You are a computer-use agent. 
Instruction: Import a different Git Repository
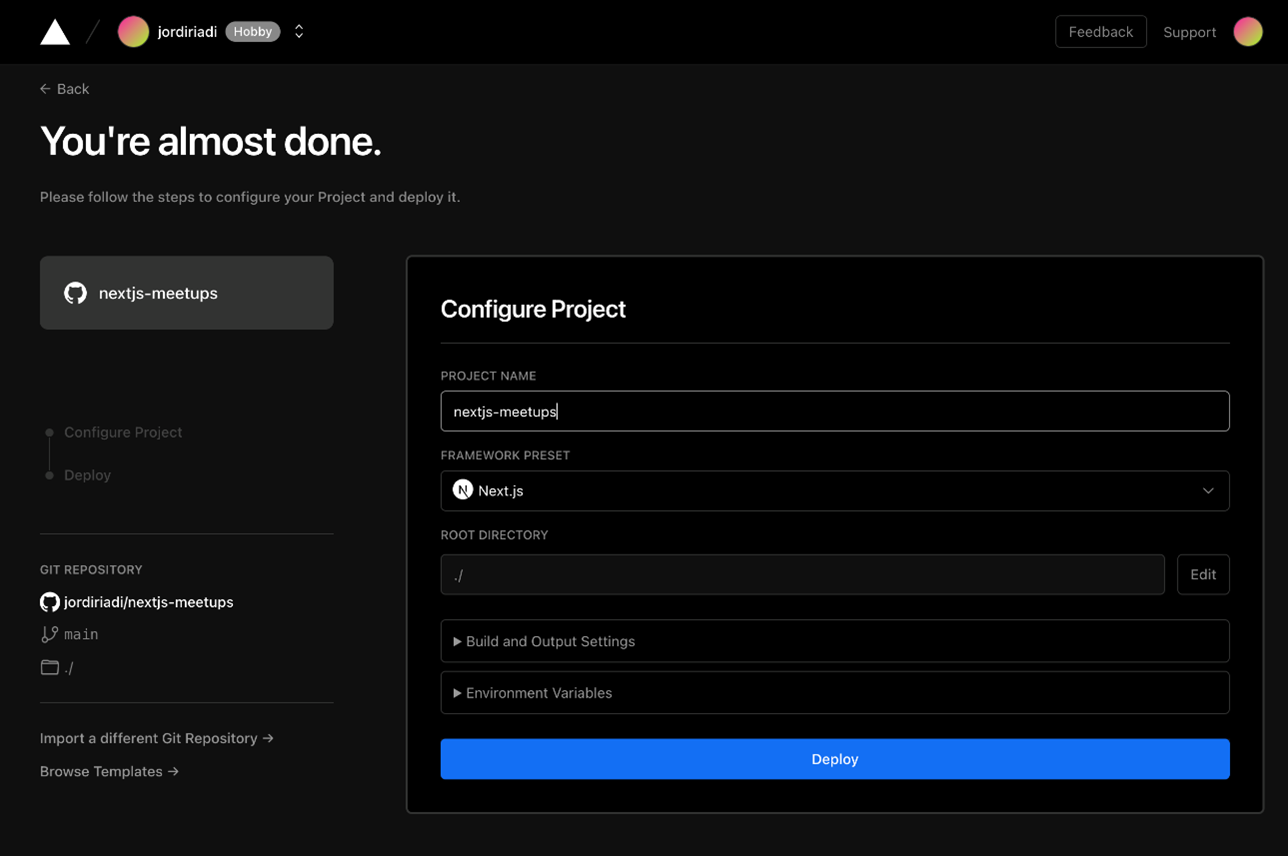pos(157,738)
